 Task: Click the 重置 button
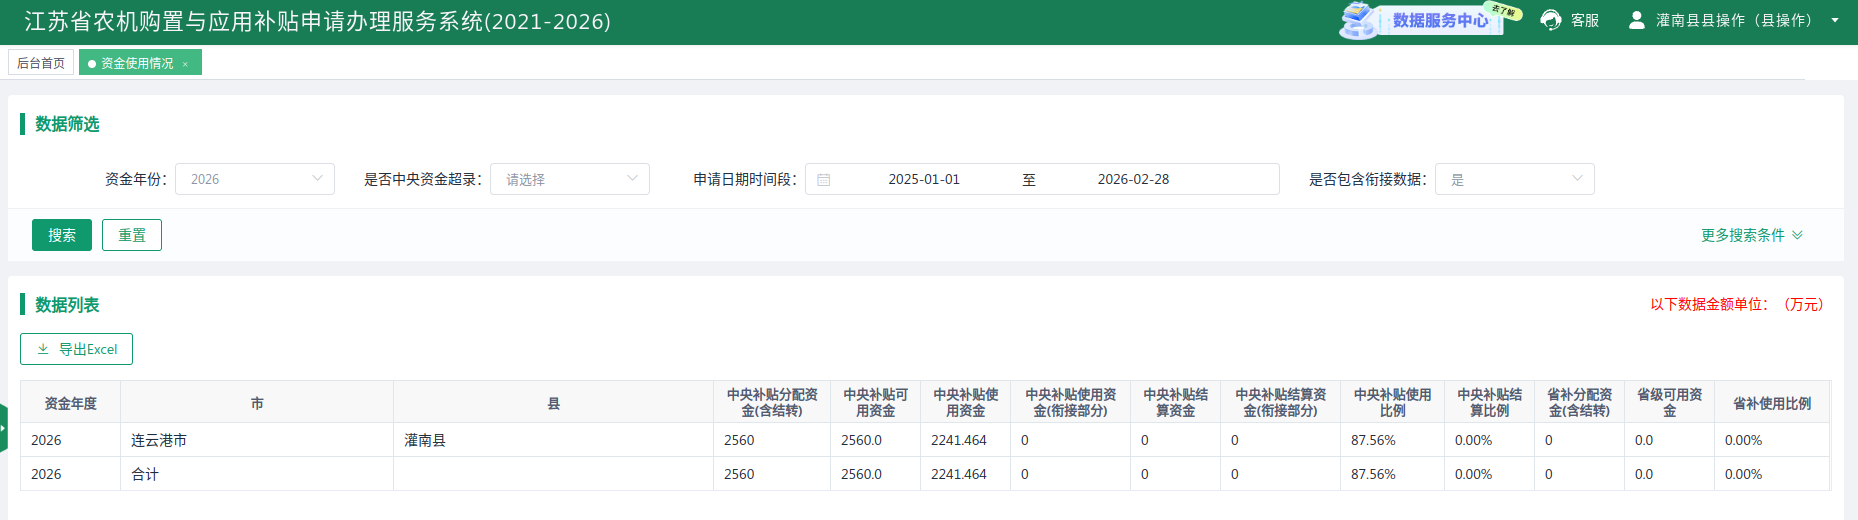(x=132, y=235)
